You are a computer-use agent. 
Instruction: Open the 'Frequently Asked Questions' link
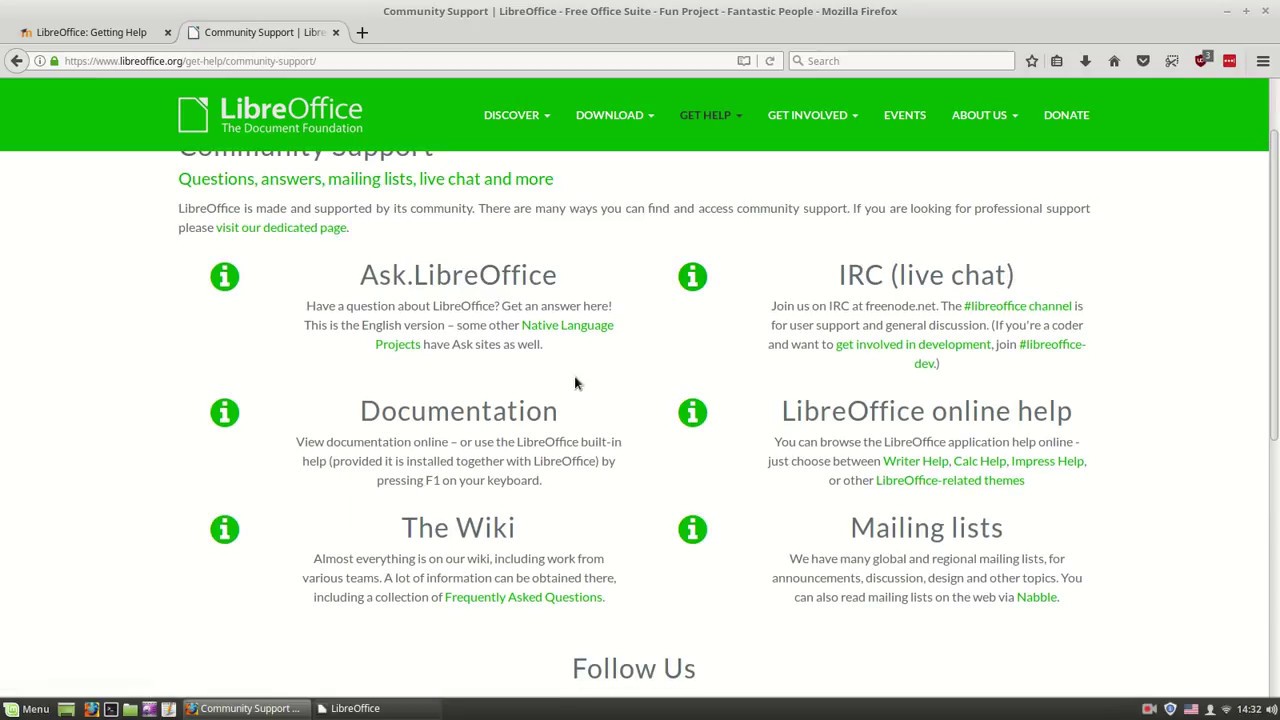[x=523, y=597]
